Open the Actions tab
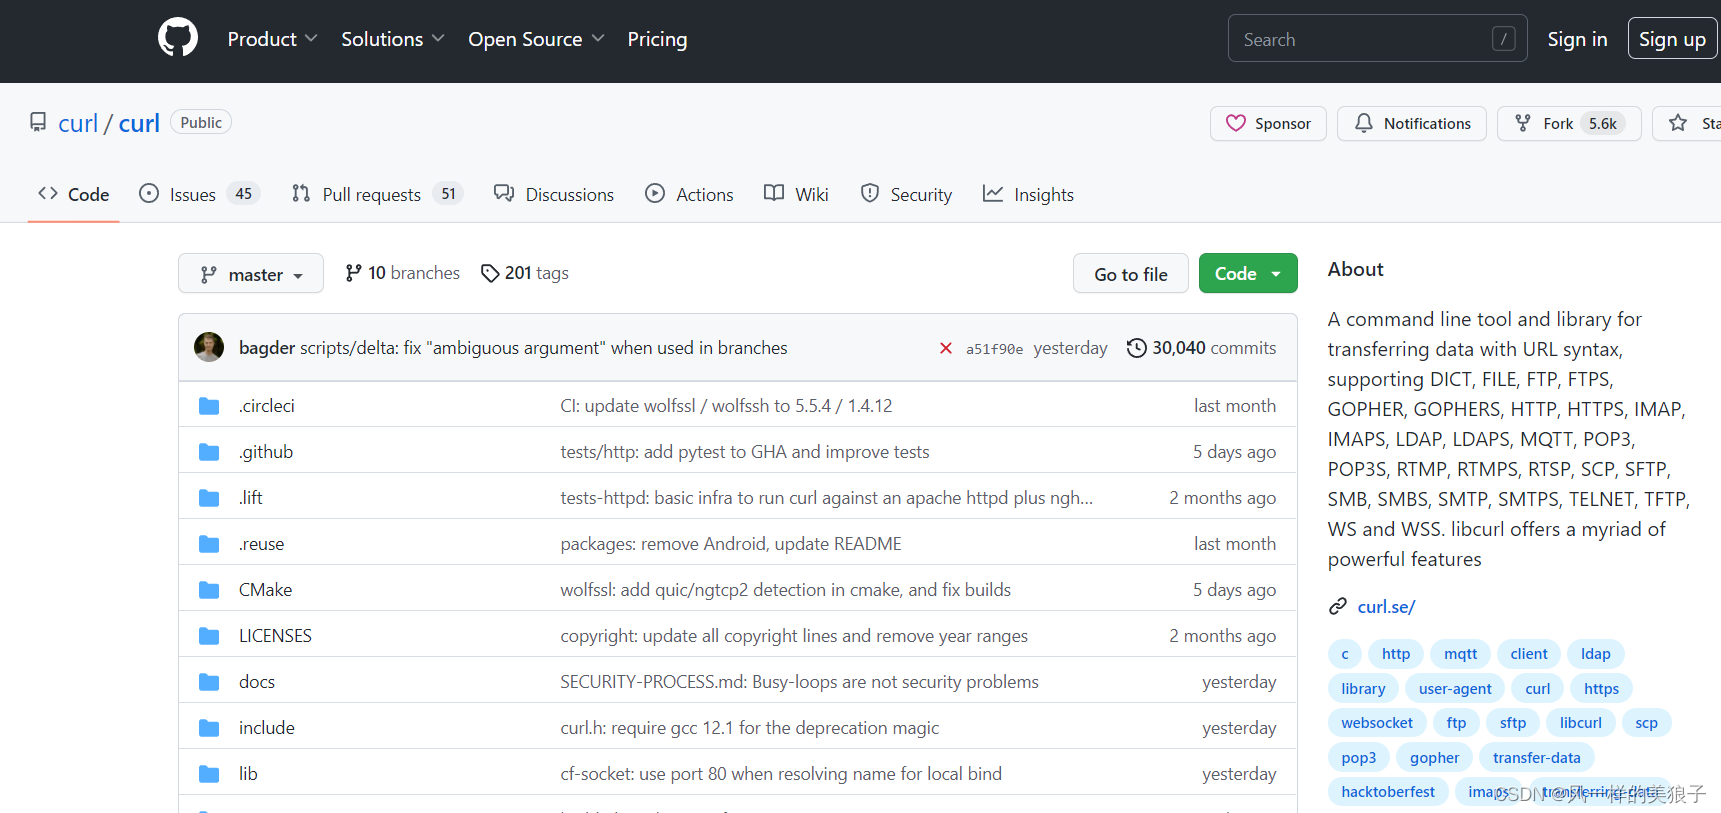This screenshot has width=1721, height=813. tap(689, 194)
